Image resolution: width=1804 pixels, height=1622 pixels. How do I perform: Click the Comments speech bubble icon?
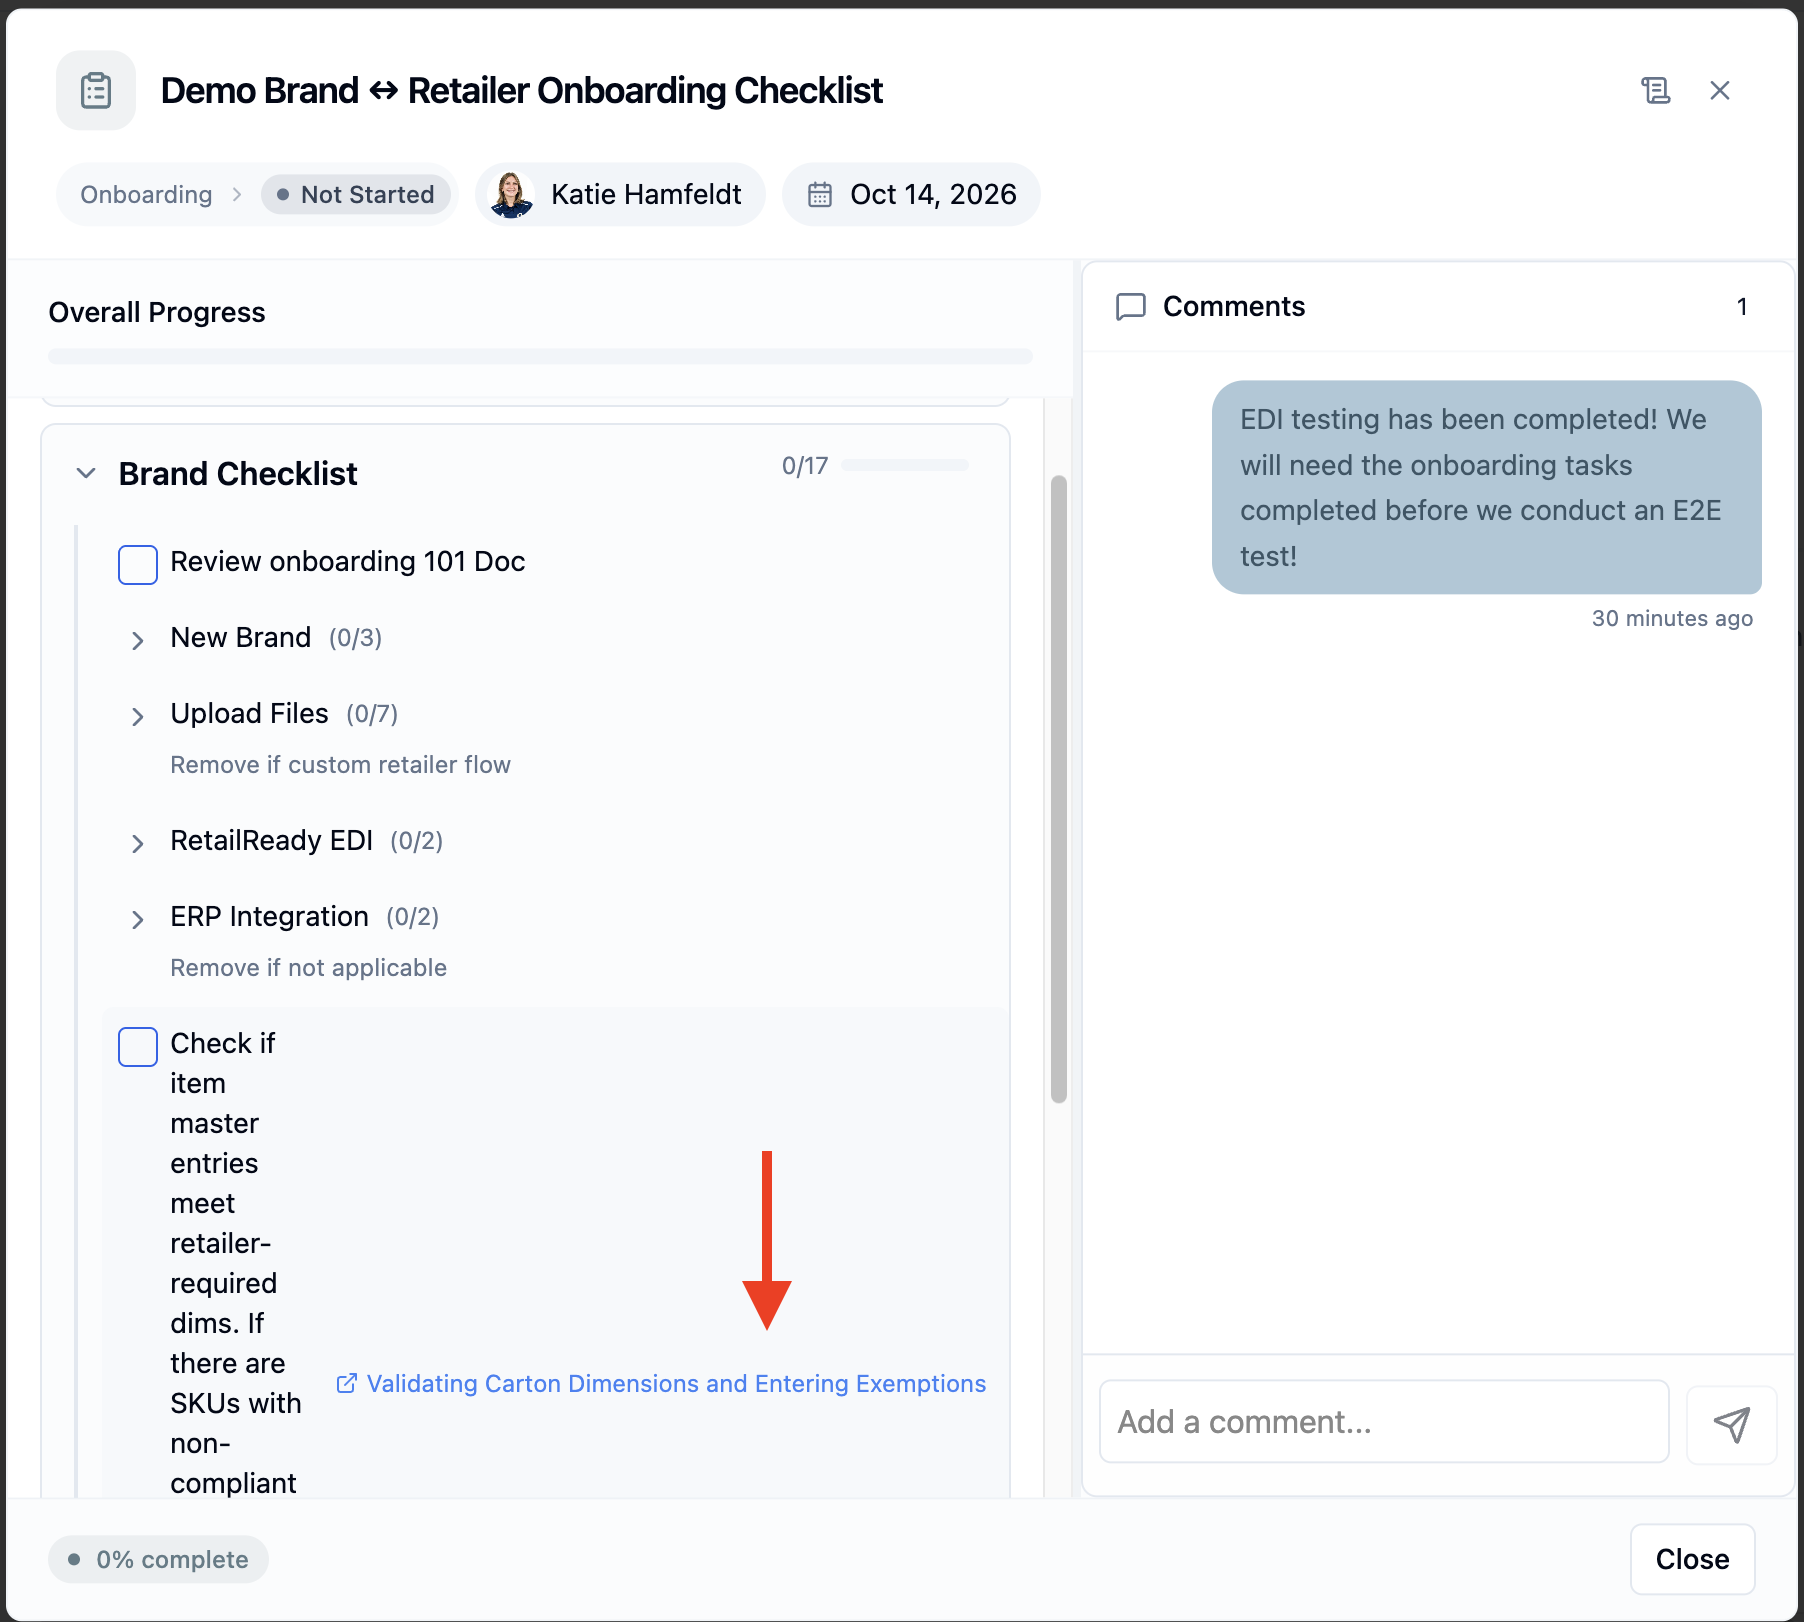pos(1130,307)
